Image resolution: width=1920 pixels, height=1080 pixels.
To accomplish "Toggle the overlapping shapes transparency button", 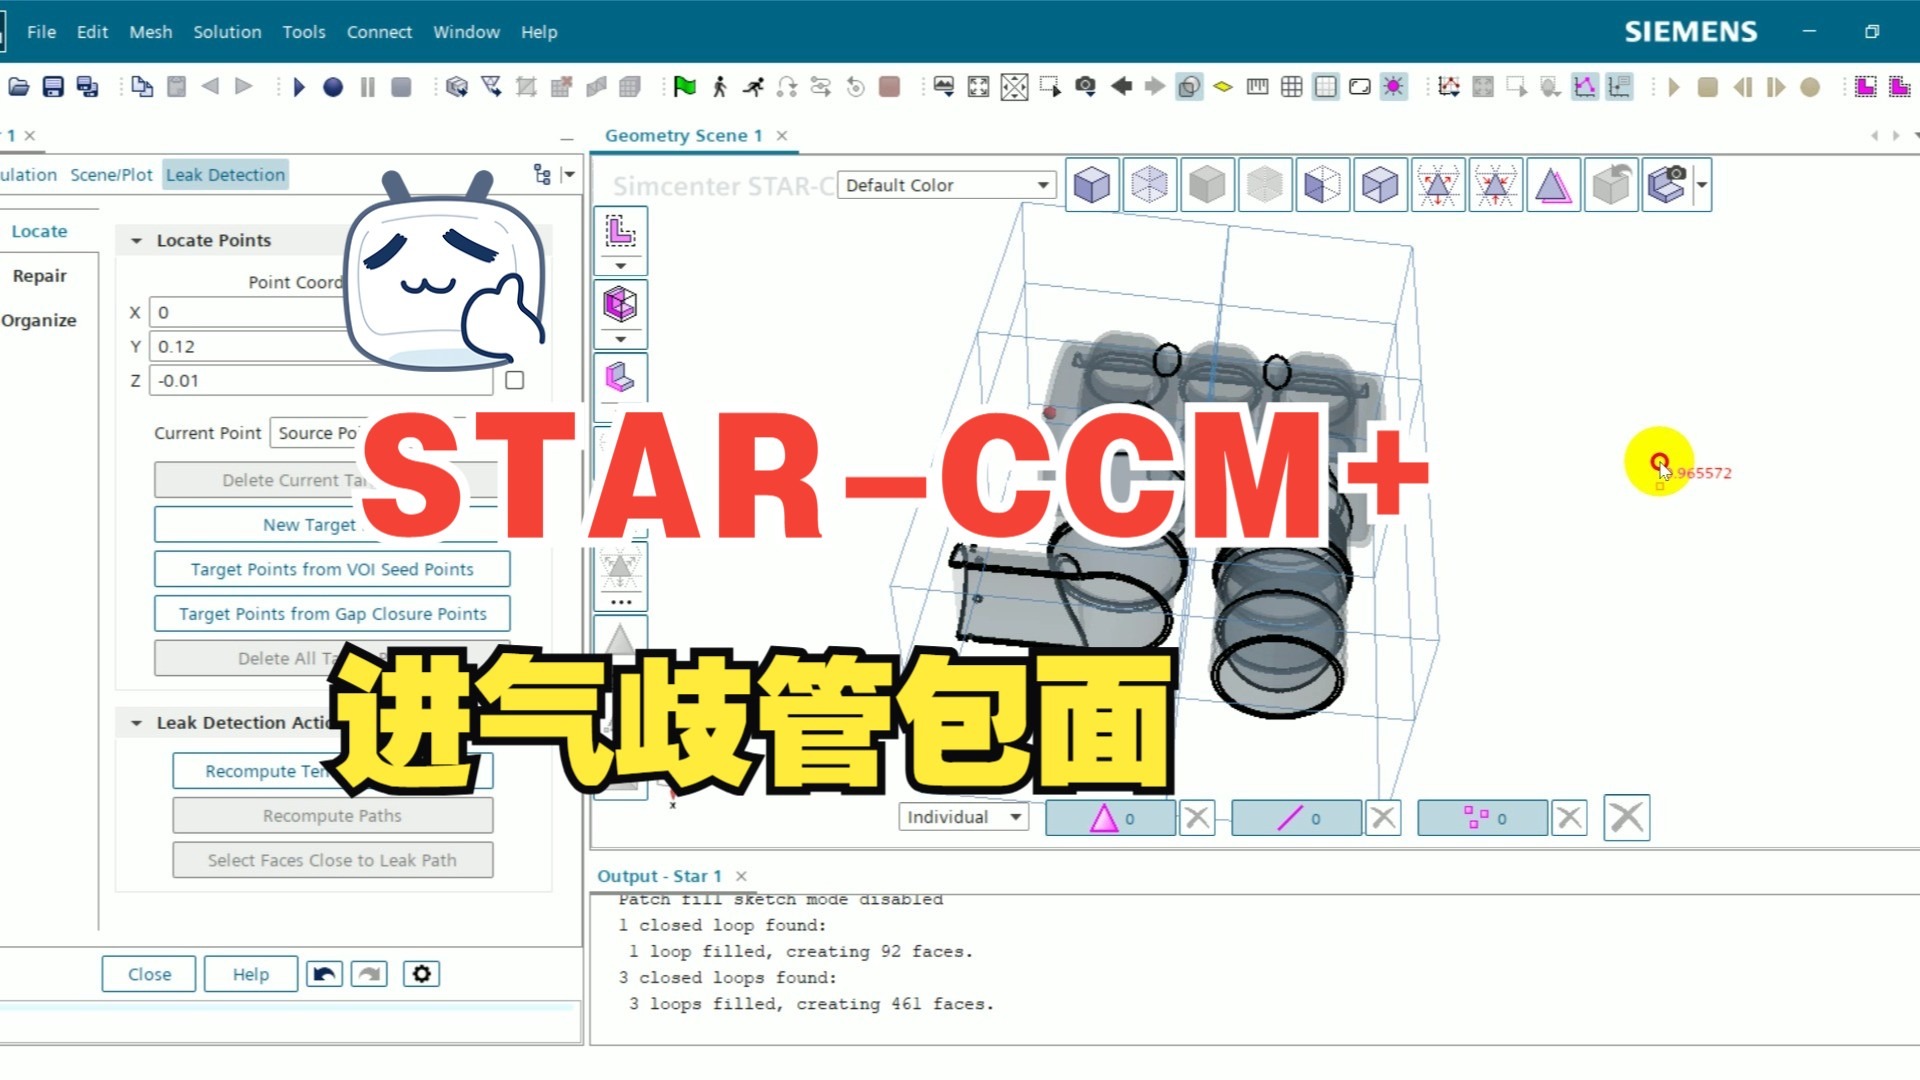I will [1189, 87].
